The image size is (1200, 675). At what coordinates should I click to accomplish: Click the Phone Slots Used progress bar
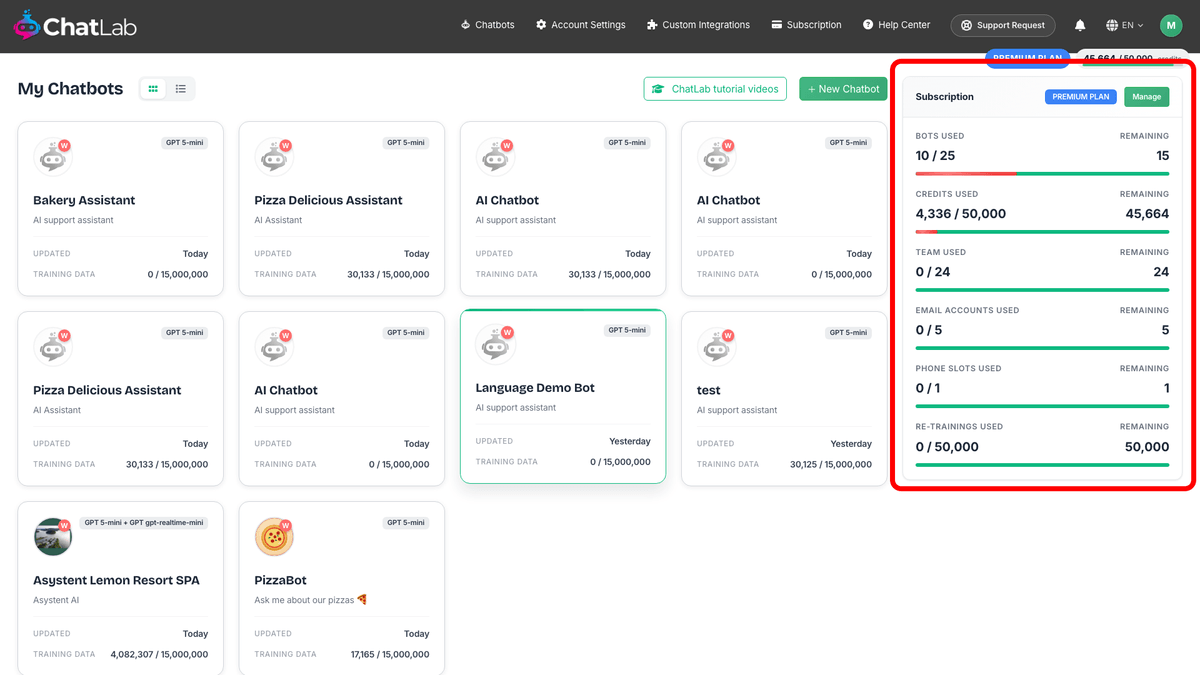point(1042,406)
